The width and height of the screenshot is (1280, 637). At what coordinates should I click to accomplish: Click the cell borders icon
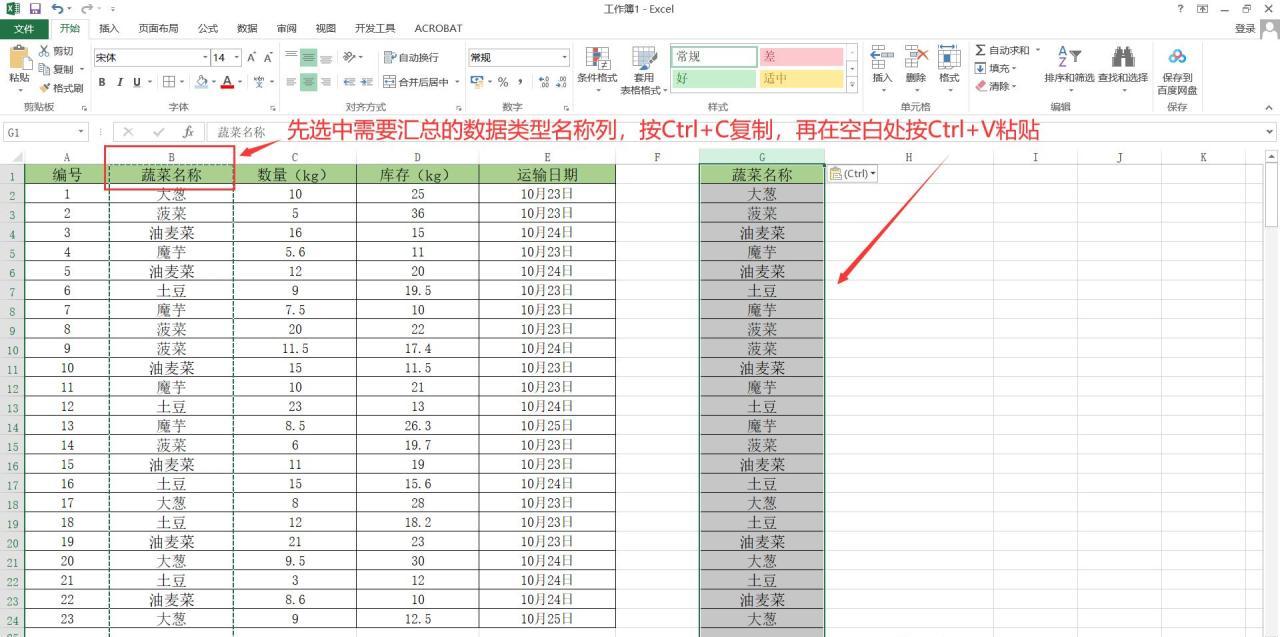[168, 82]
